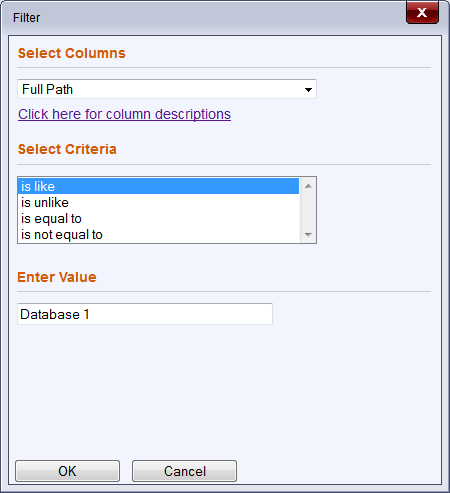Cancel the filter dialog

click(184, 471)
